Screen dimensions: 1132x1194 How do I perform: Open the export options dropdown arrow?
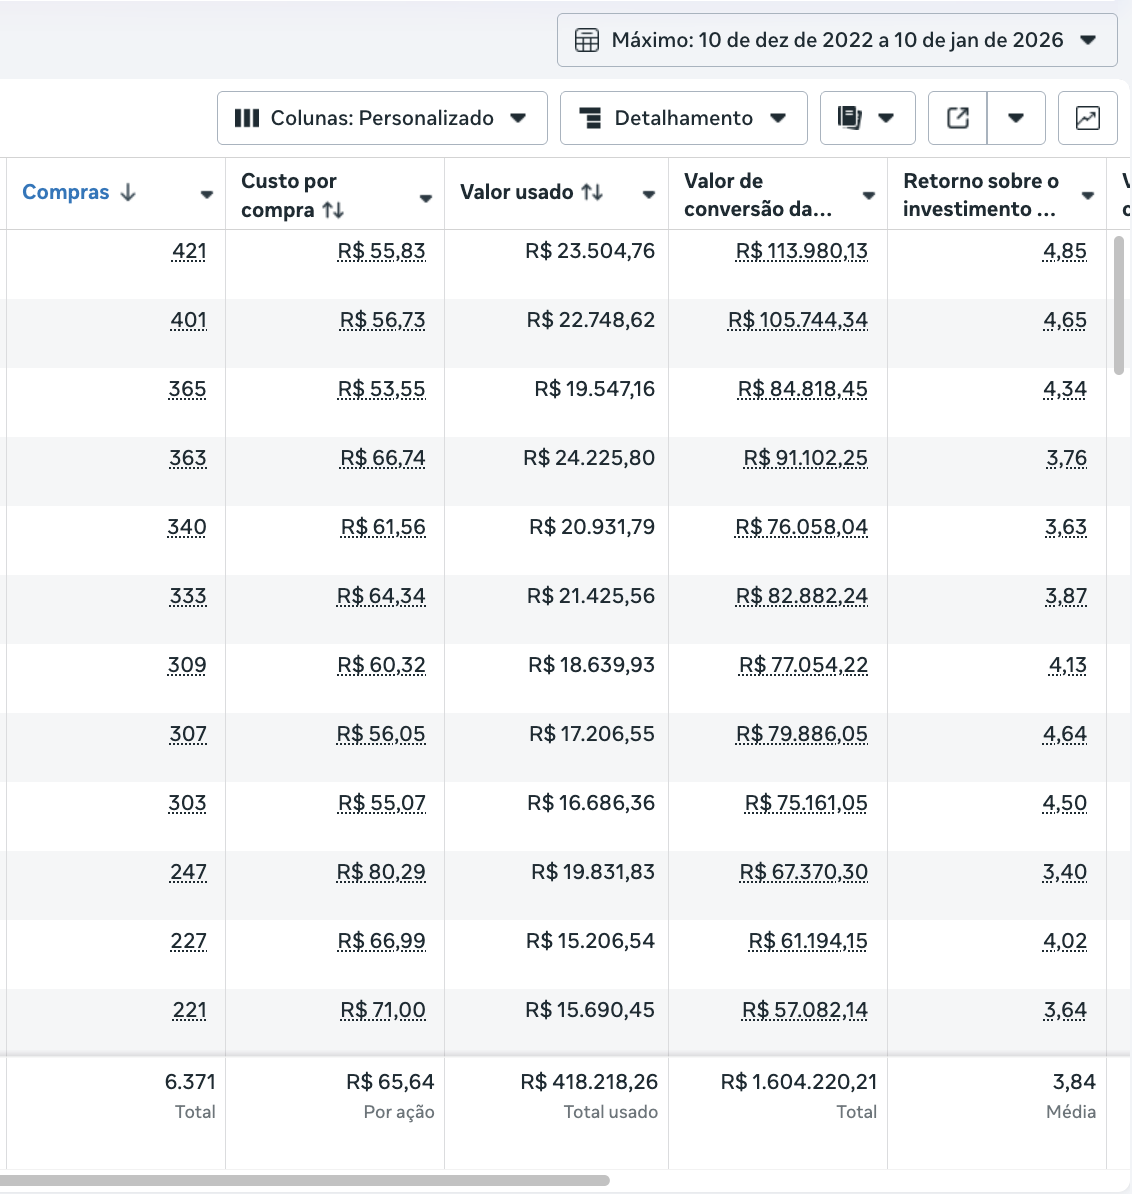pos(1016,118)
